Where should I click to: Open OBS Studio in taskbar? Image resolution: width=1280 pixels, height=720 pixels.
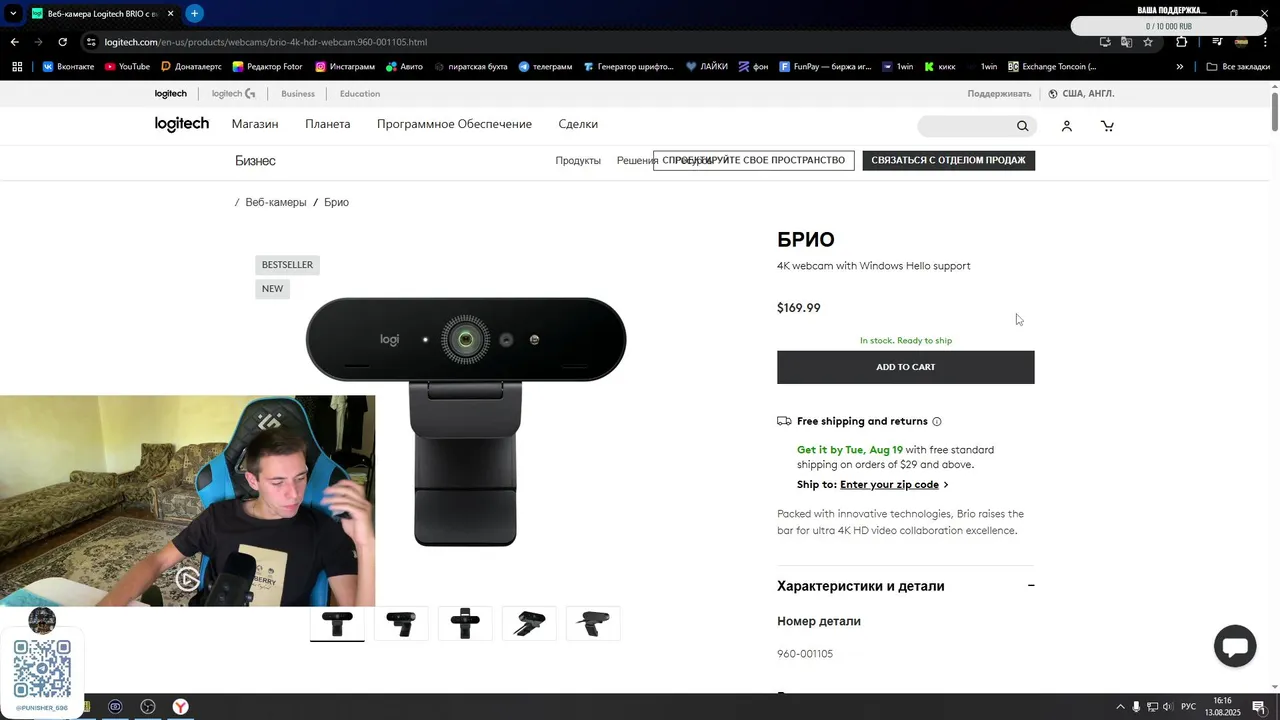click(148, 707)
